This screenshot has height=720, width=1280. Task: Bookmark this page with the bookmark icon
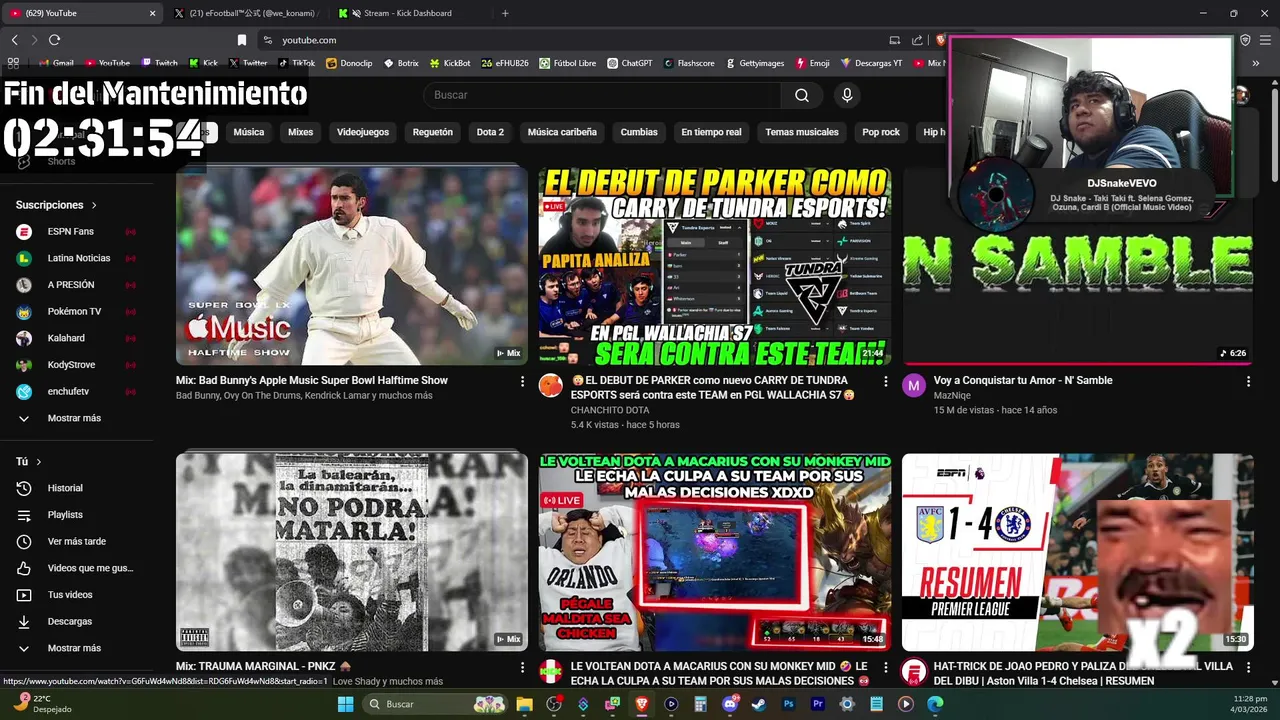pyautogui.click(x=241, y=40)
